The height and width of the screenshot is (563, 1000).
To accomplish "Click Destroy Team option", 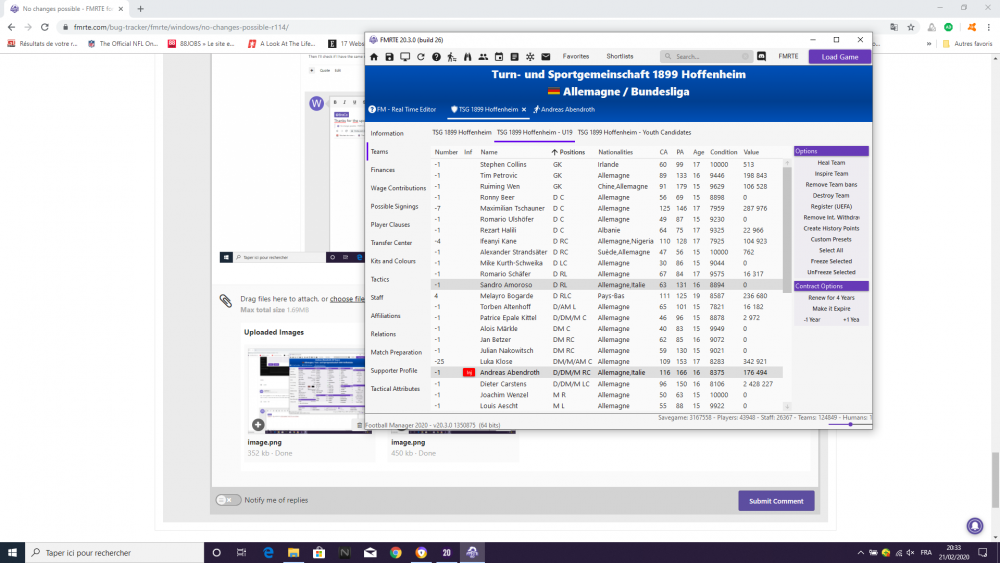I will [x=831, y=196].
